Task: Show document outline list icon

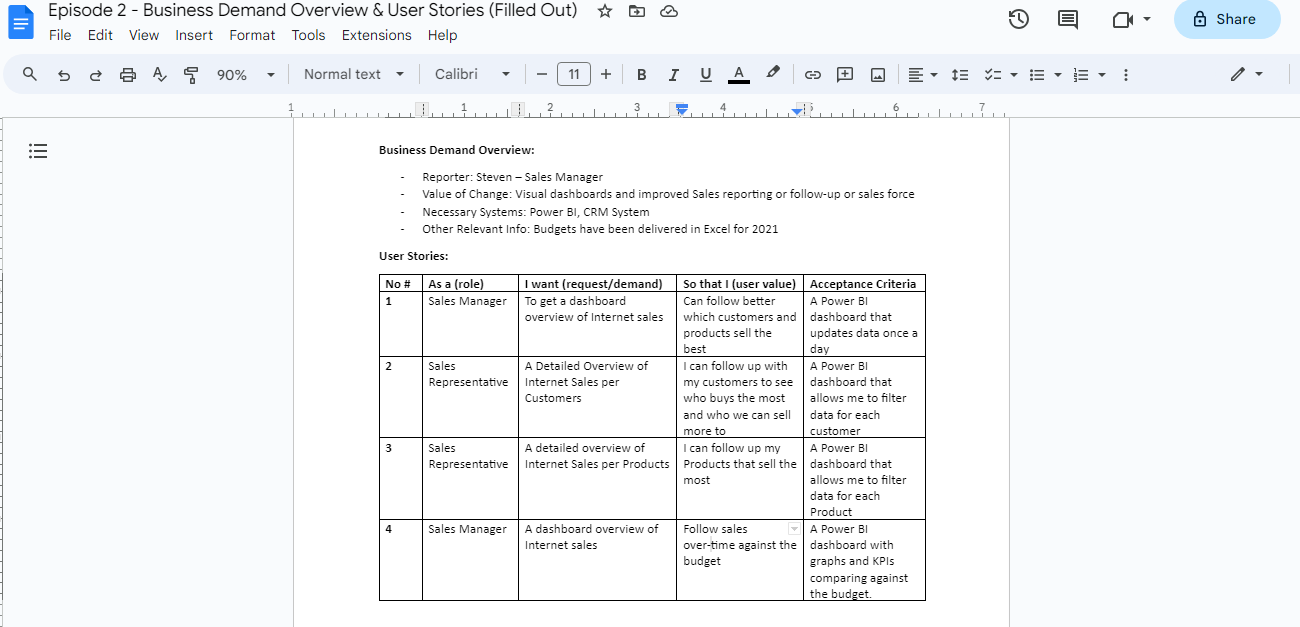Action: tap(38, 151)
